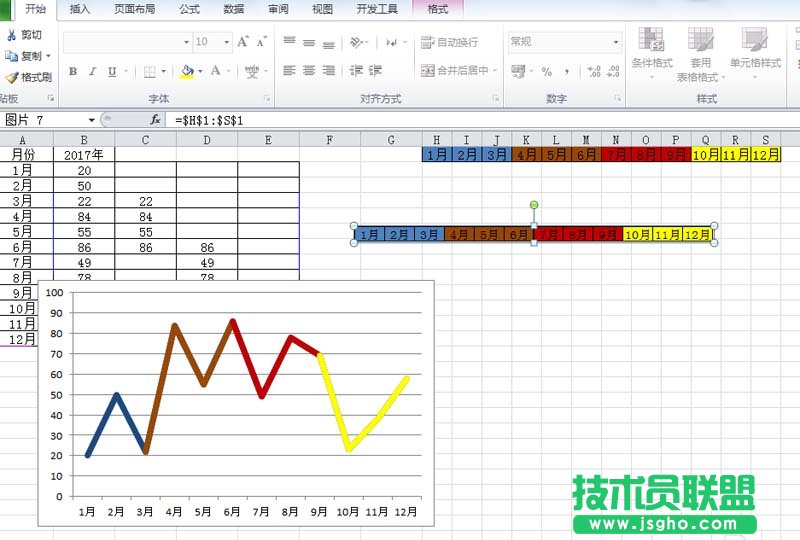Switch to the 开始 (Home) tab

click(x=36, y=9)
